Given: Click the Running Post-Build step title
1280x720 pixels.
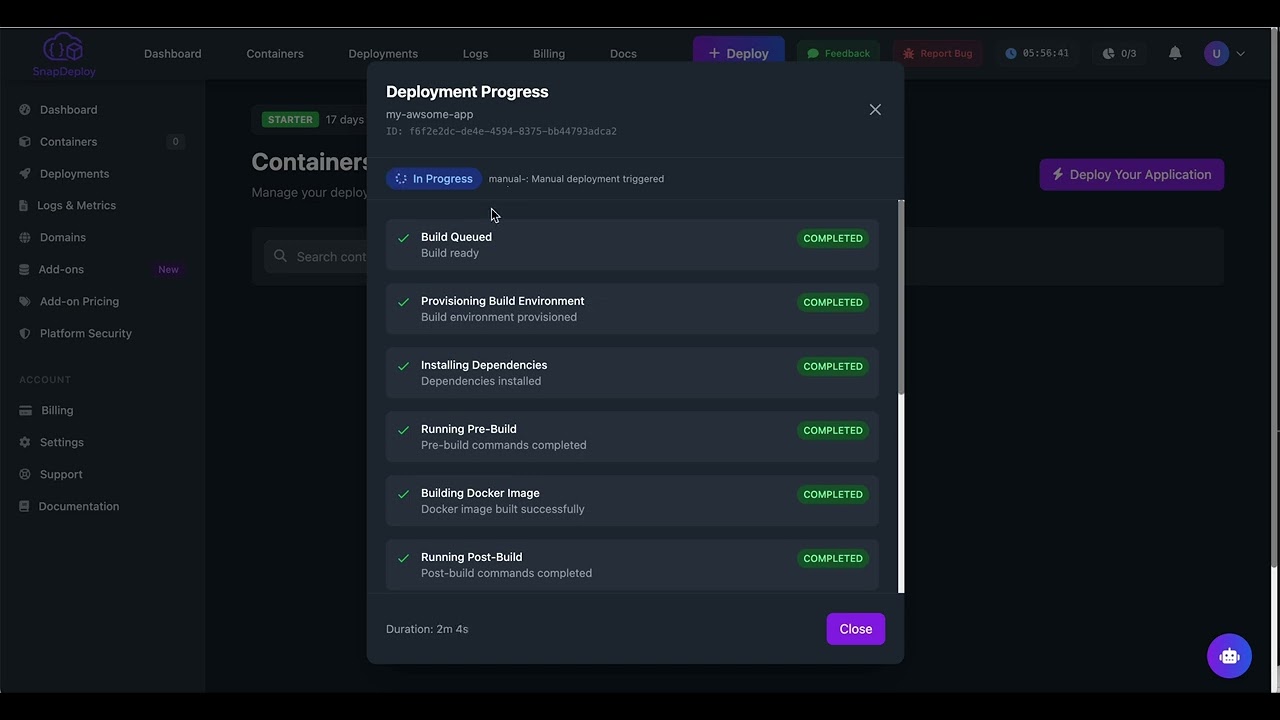Looking at the screenshot, I should pos(472,557).
